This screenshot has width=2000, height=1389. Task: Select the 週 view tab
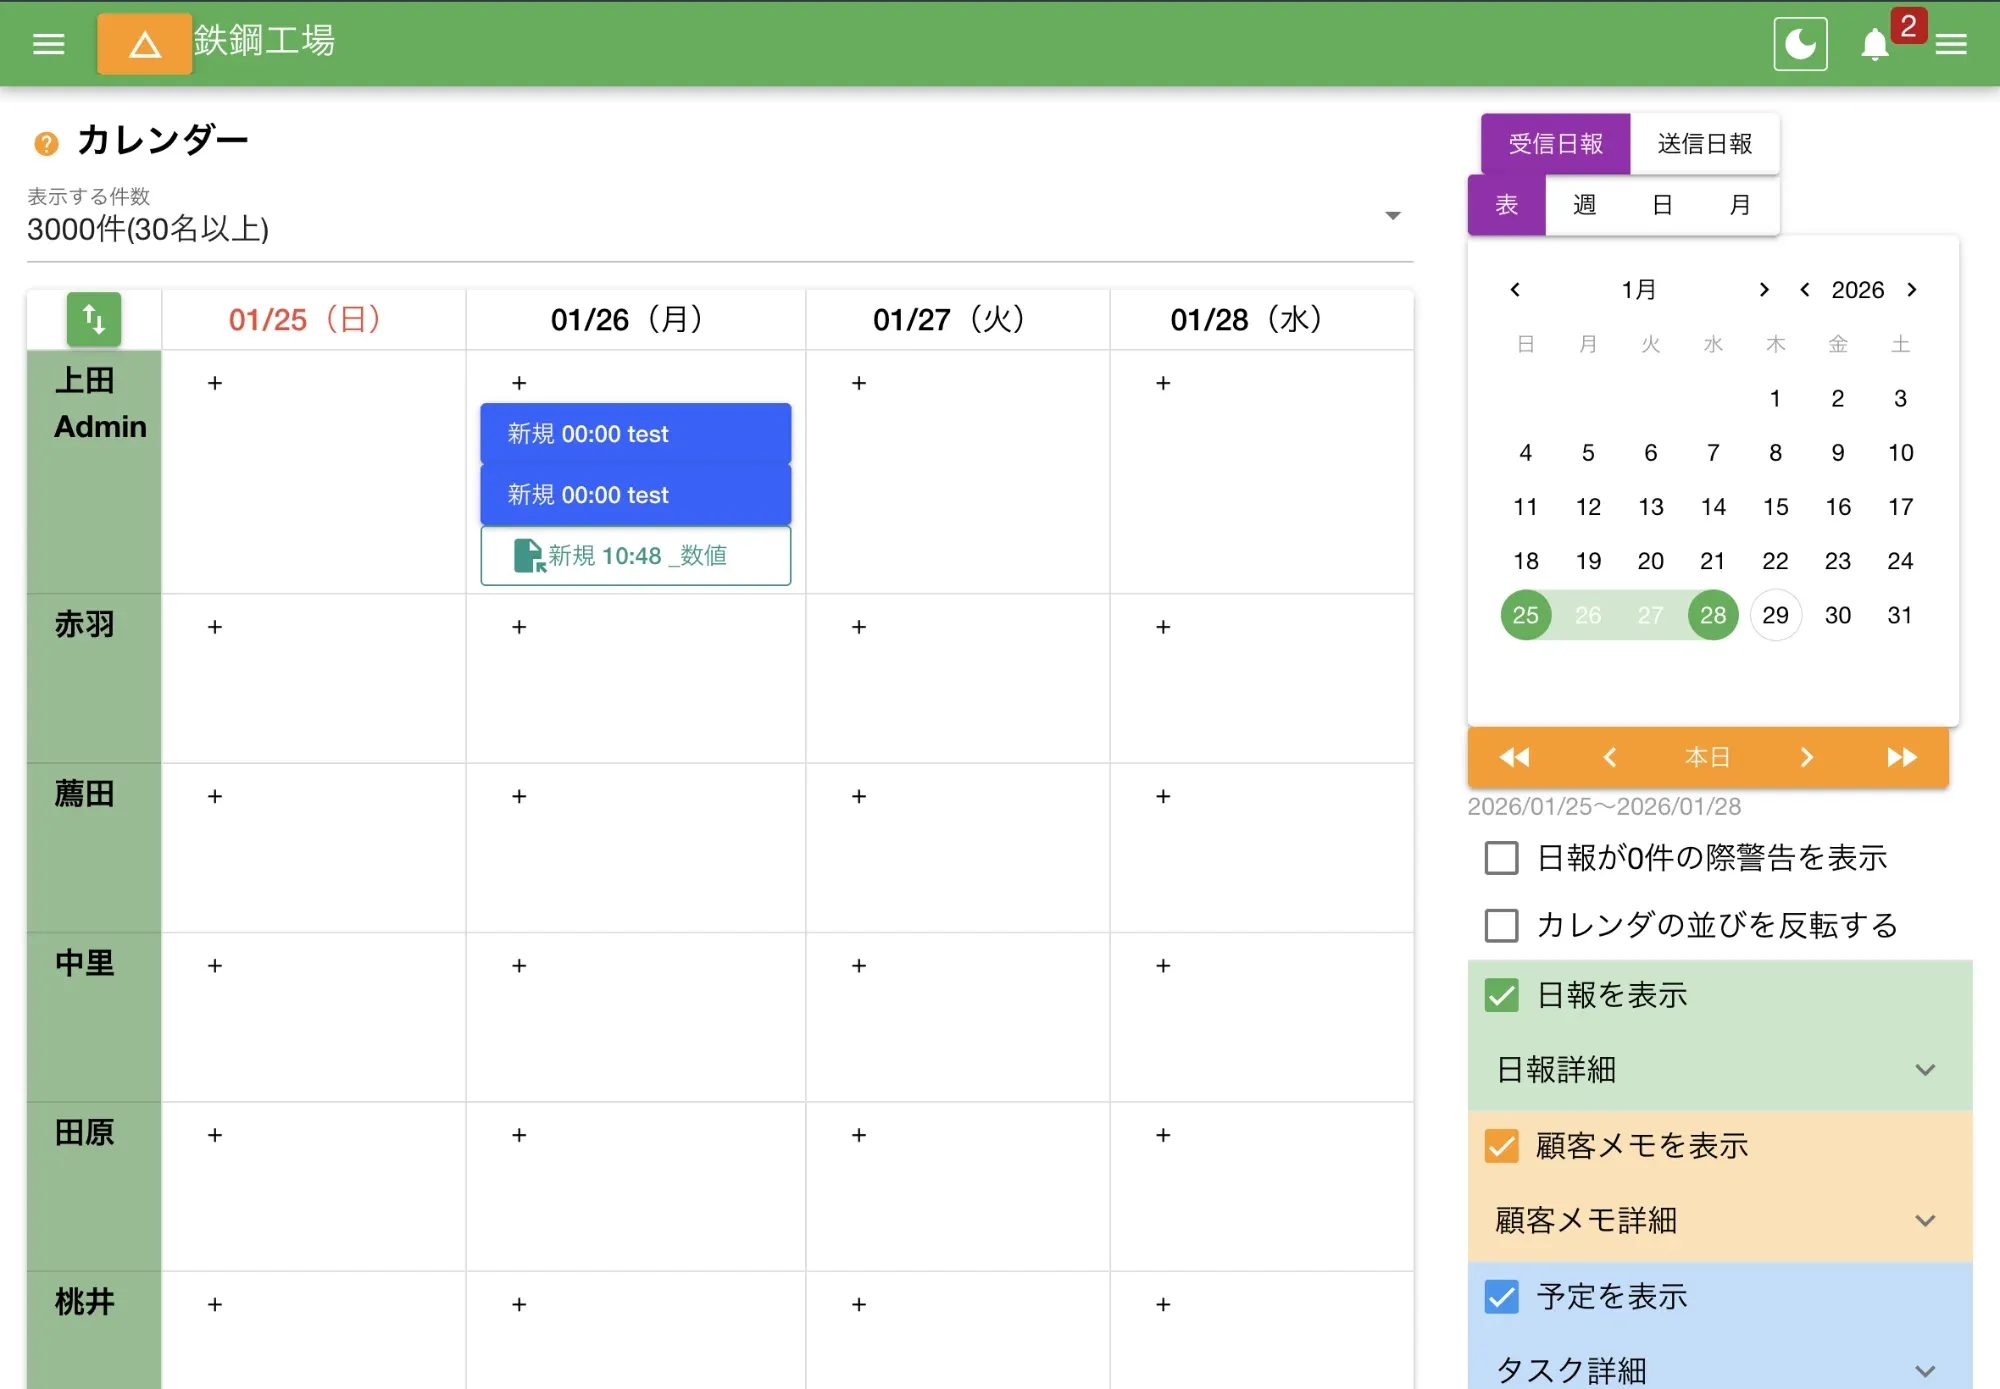[1584, 205]
